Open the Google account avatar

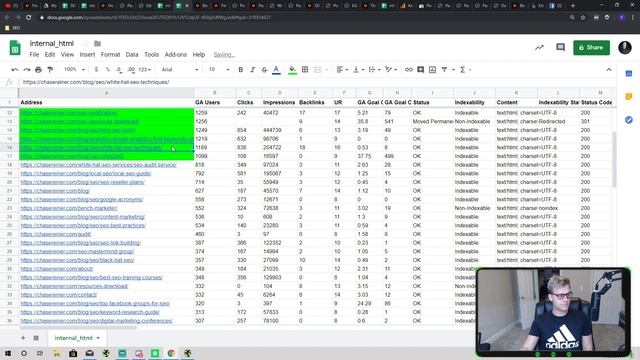(x=624, y=48)
